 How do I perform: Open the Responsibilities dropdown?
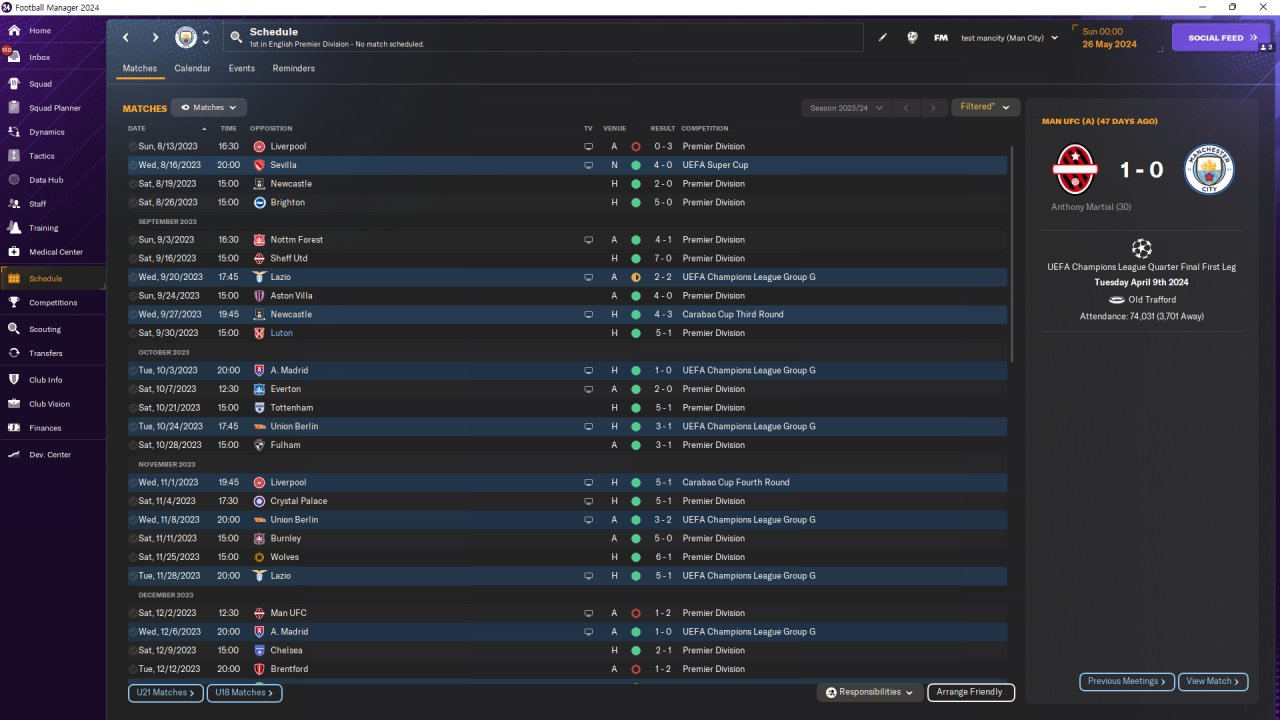click(x=869, y=692)
